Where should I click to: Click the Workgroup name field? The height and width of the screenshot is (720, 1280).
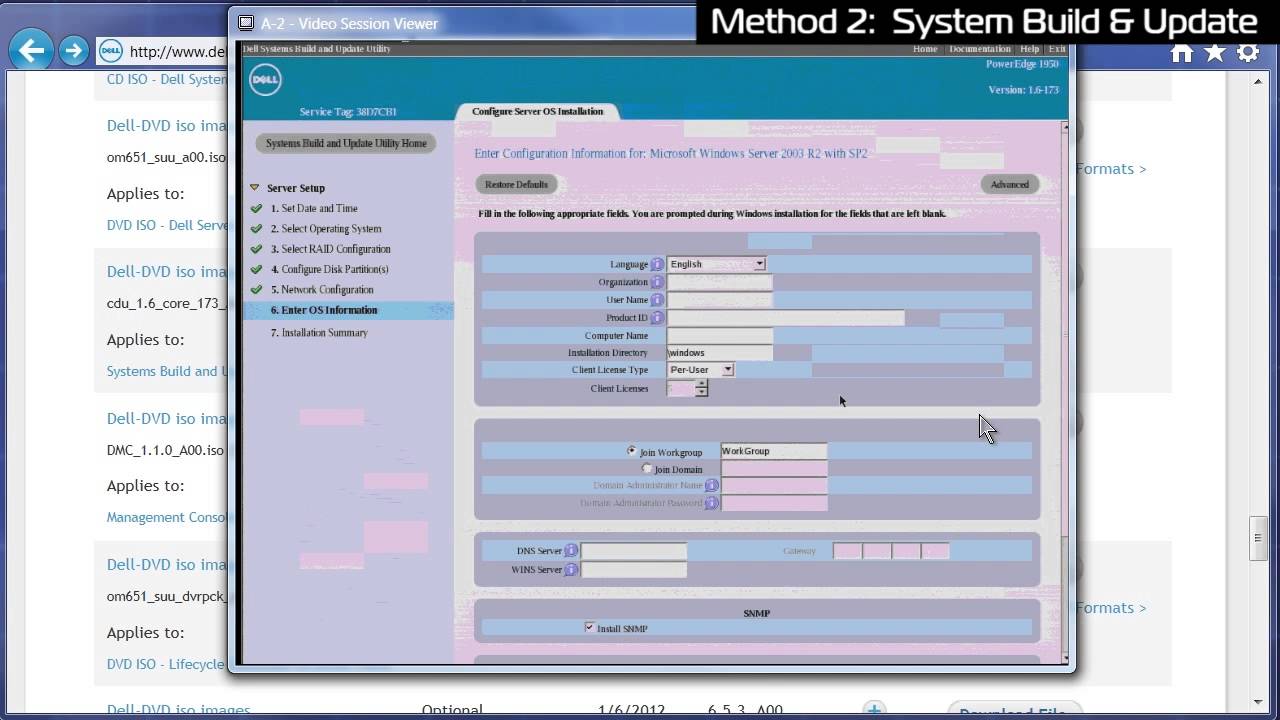774,451
